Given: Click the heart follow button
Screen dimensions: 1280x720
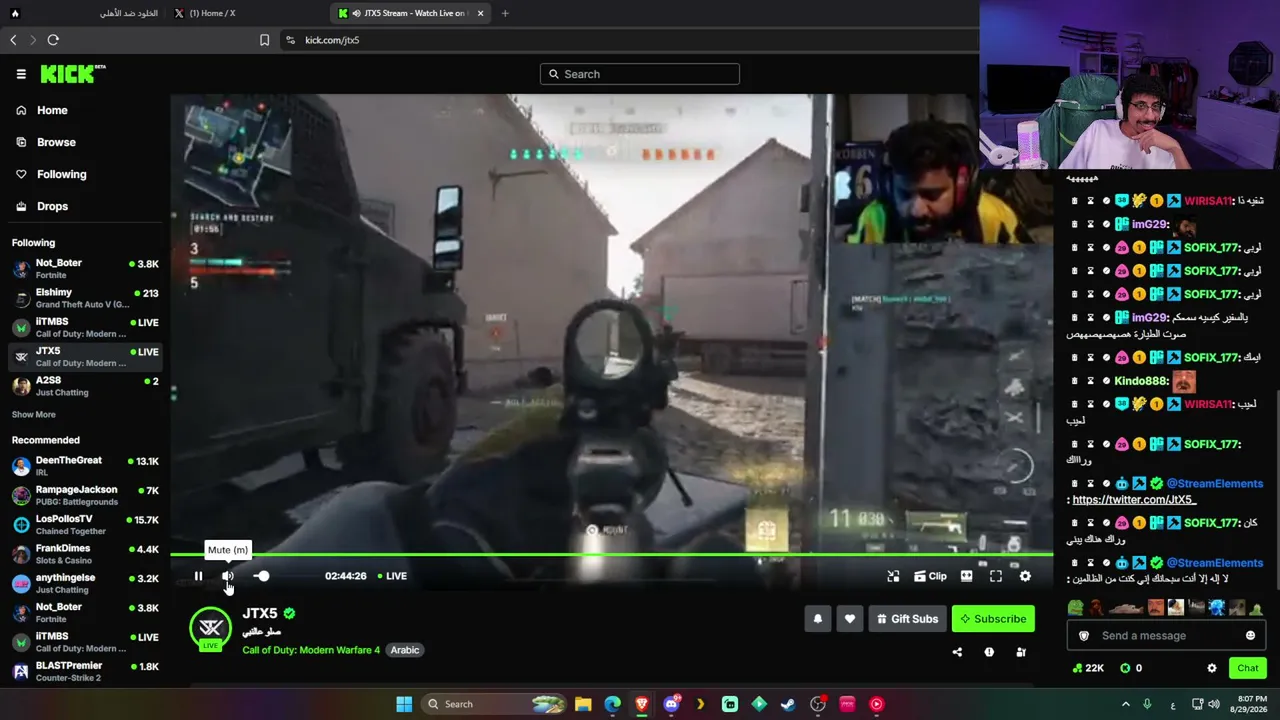Looking at the screenshot, I should (x=850, y=619).
